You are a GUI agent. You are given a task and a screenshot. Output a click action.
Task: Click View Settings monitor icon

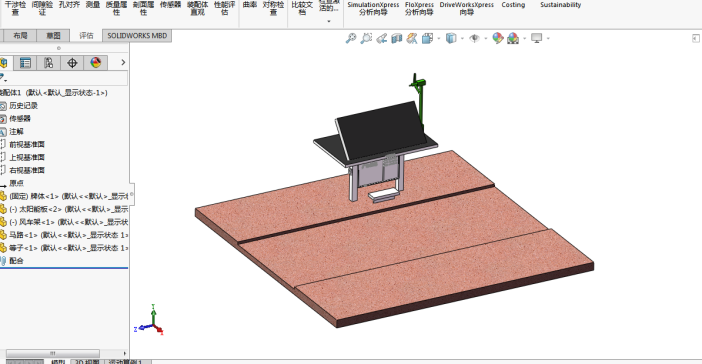(536, 39)
